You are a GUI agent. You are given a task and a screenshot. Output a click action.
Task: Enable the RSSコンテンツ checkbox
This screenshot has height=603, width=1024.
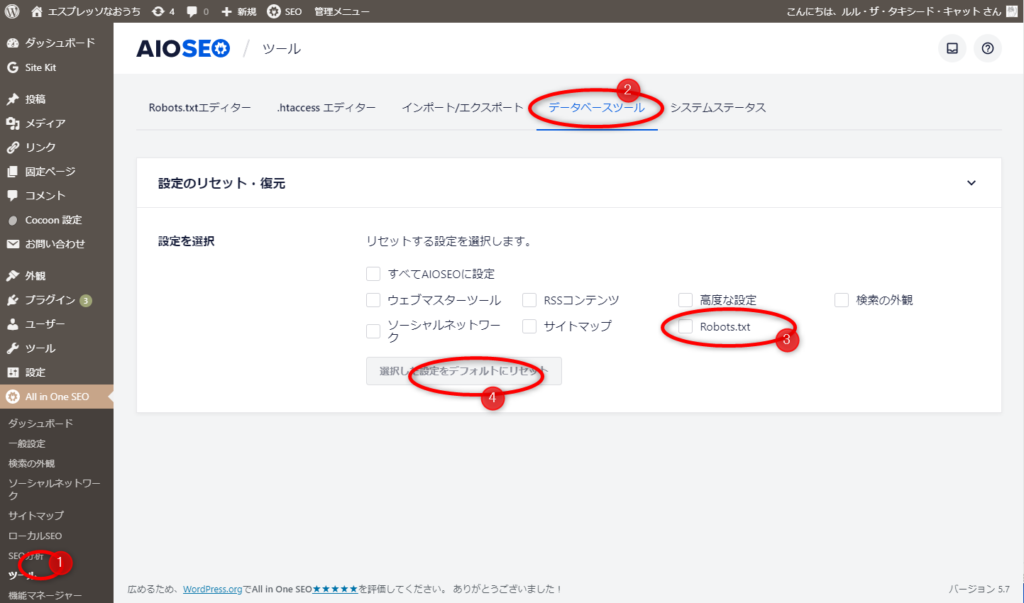[x=529, y=300]
